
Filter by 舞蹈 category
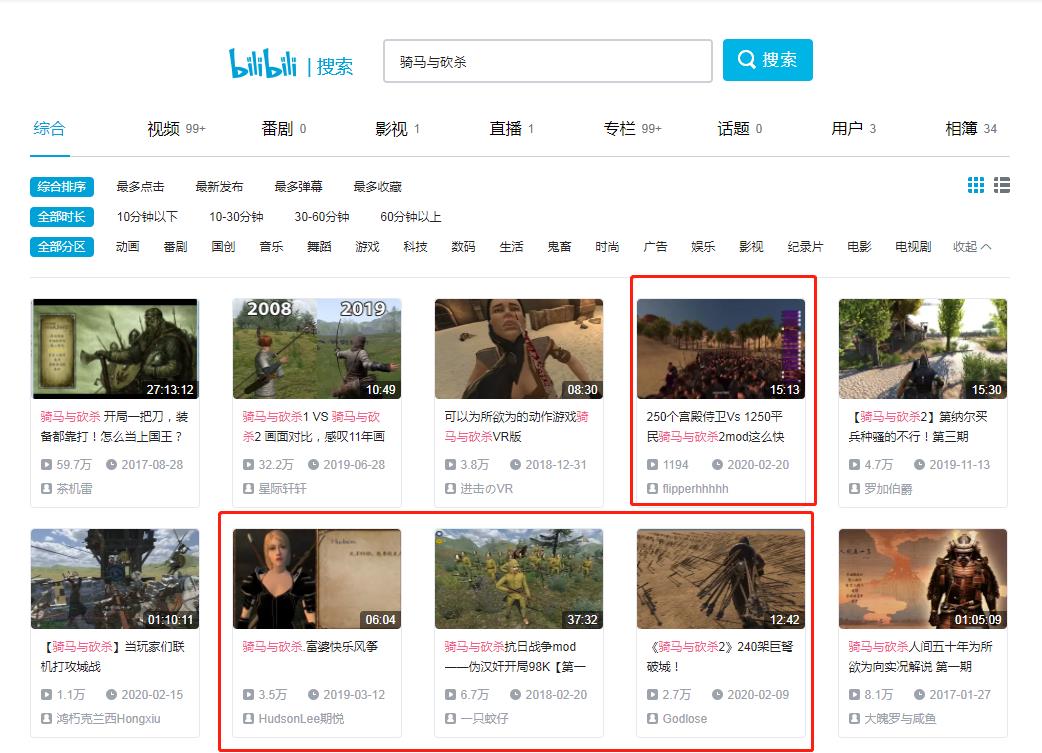pos(319,247)
